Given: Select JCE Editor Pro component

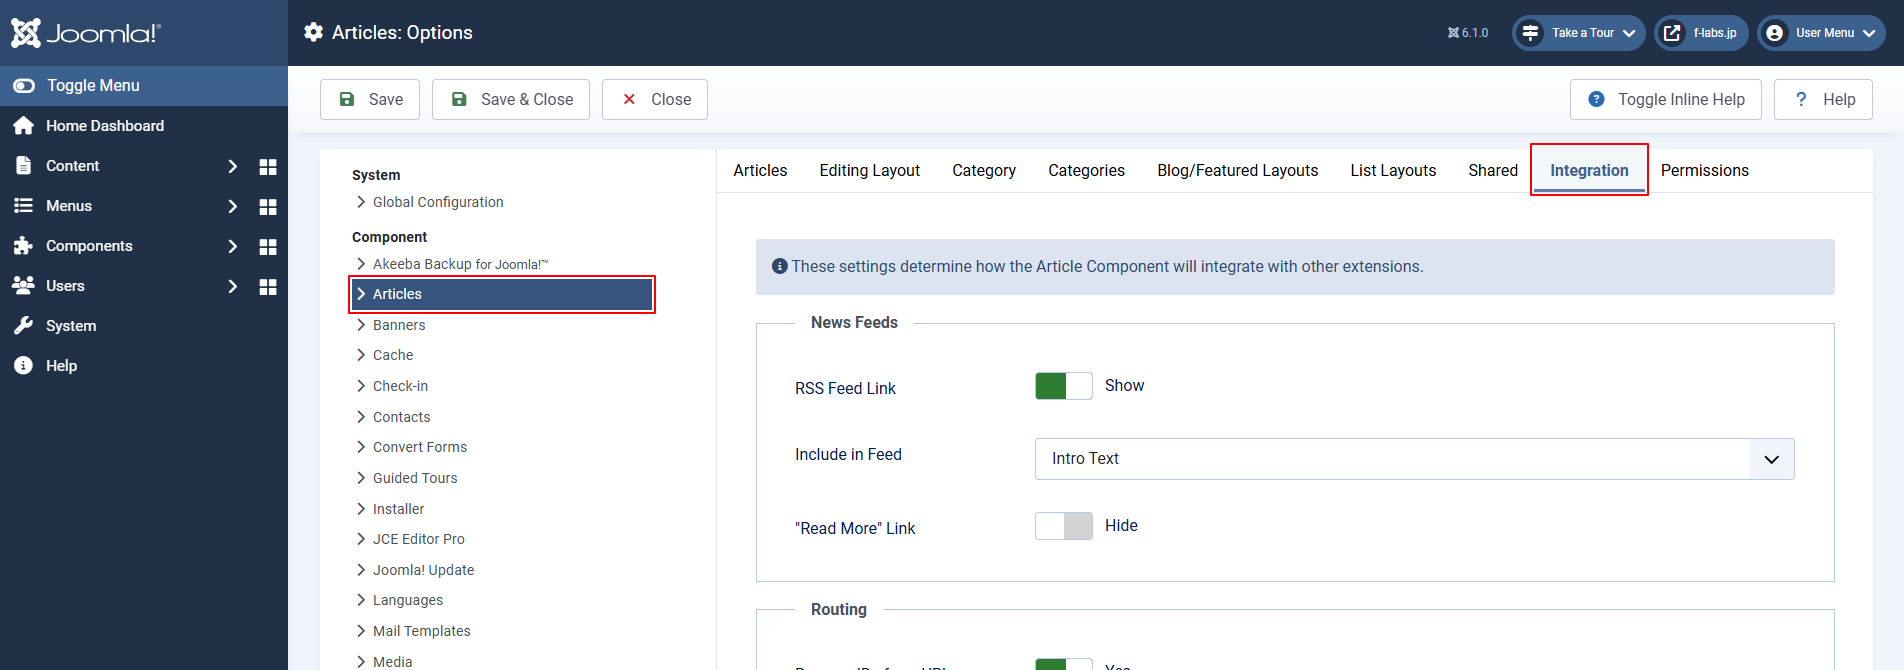Looking at the screenshot, I should click(418, 539).
